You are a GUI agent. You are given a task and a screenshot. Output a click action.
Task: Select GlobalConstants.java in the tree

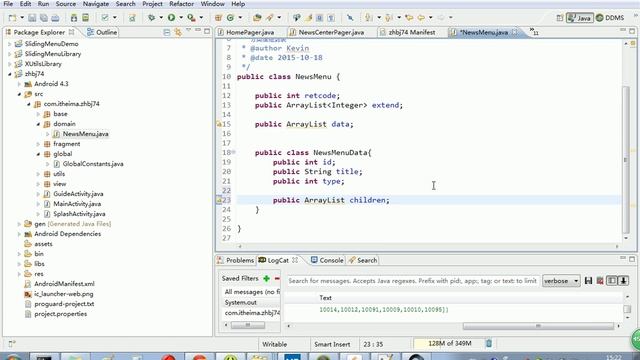click(x=93, y=164)
